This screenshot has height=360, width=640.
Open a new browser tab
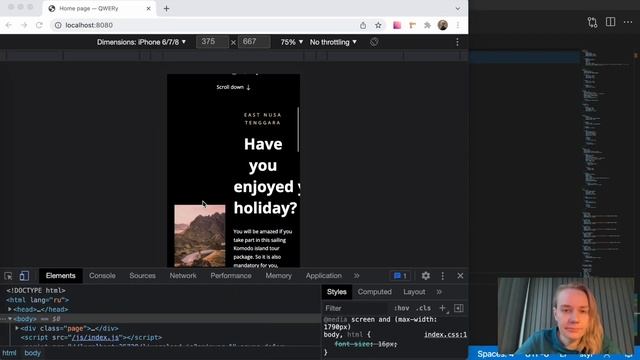(x=166, y=9)
